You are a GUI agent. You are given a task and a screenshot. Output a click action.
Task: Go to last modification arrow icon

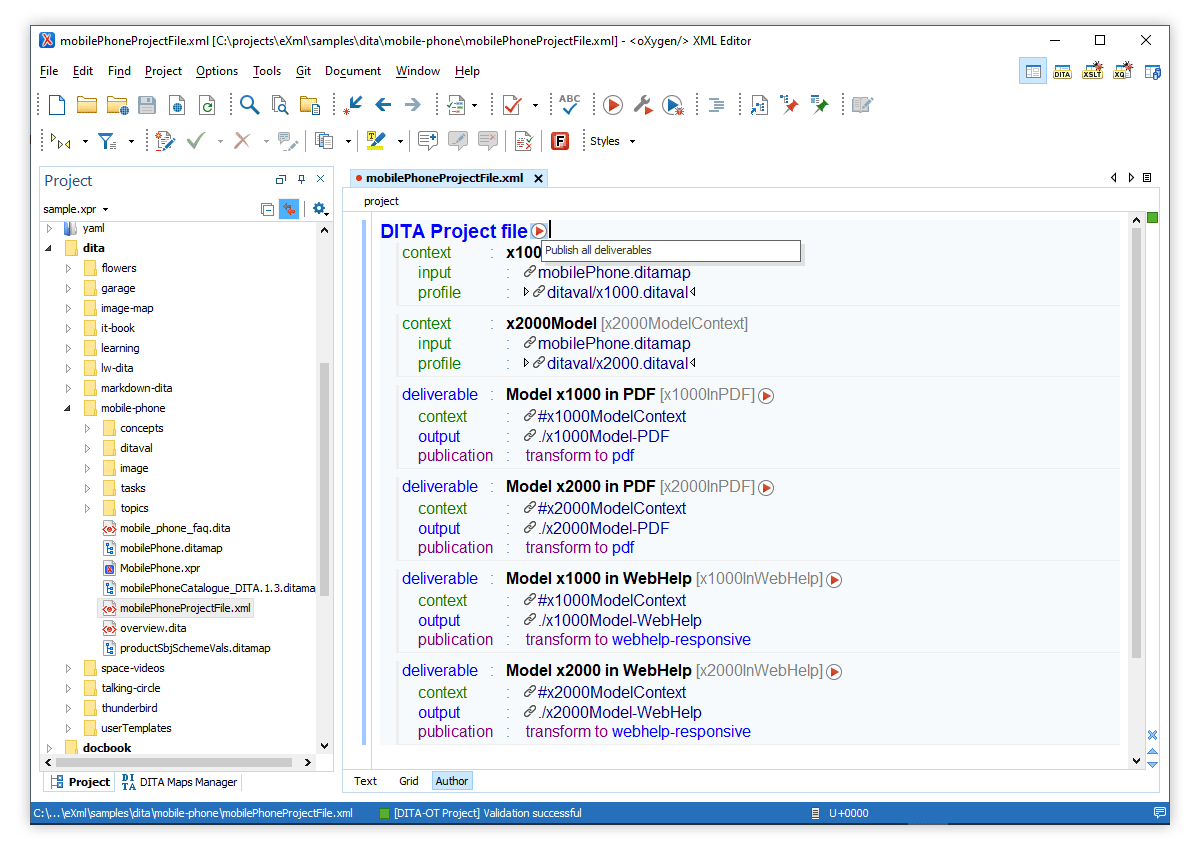click(x=352, y=105)
